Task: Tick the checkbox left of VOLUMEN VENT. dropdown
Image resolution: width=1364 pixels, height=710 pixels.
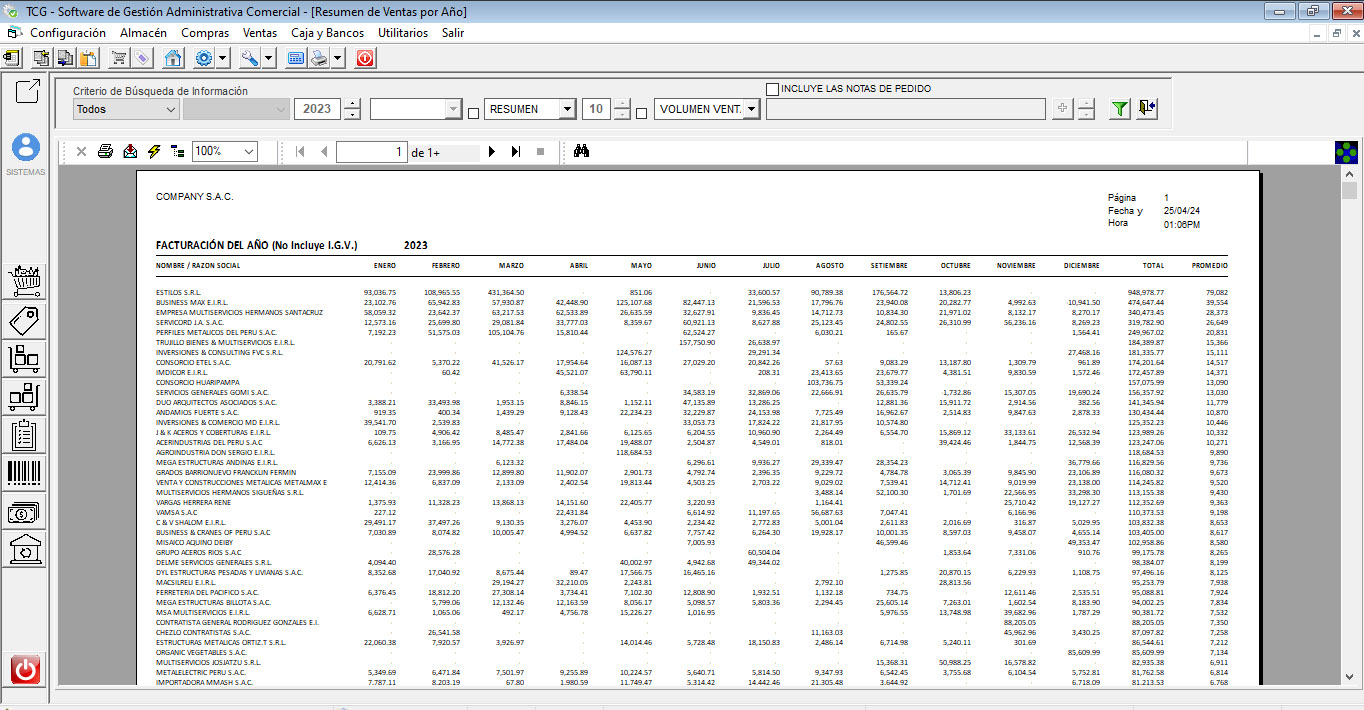Action: 642,112
